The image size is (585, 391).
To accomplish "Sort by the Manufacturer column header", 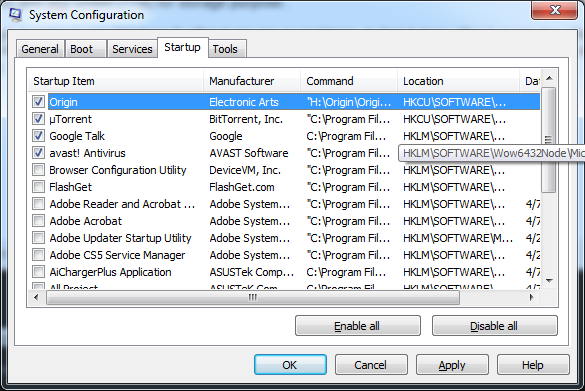I will (252, 81).
